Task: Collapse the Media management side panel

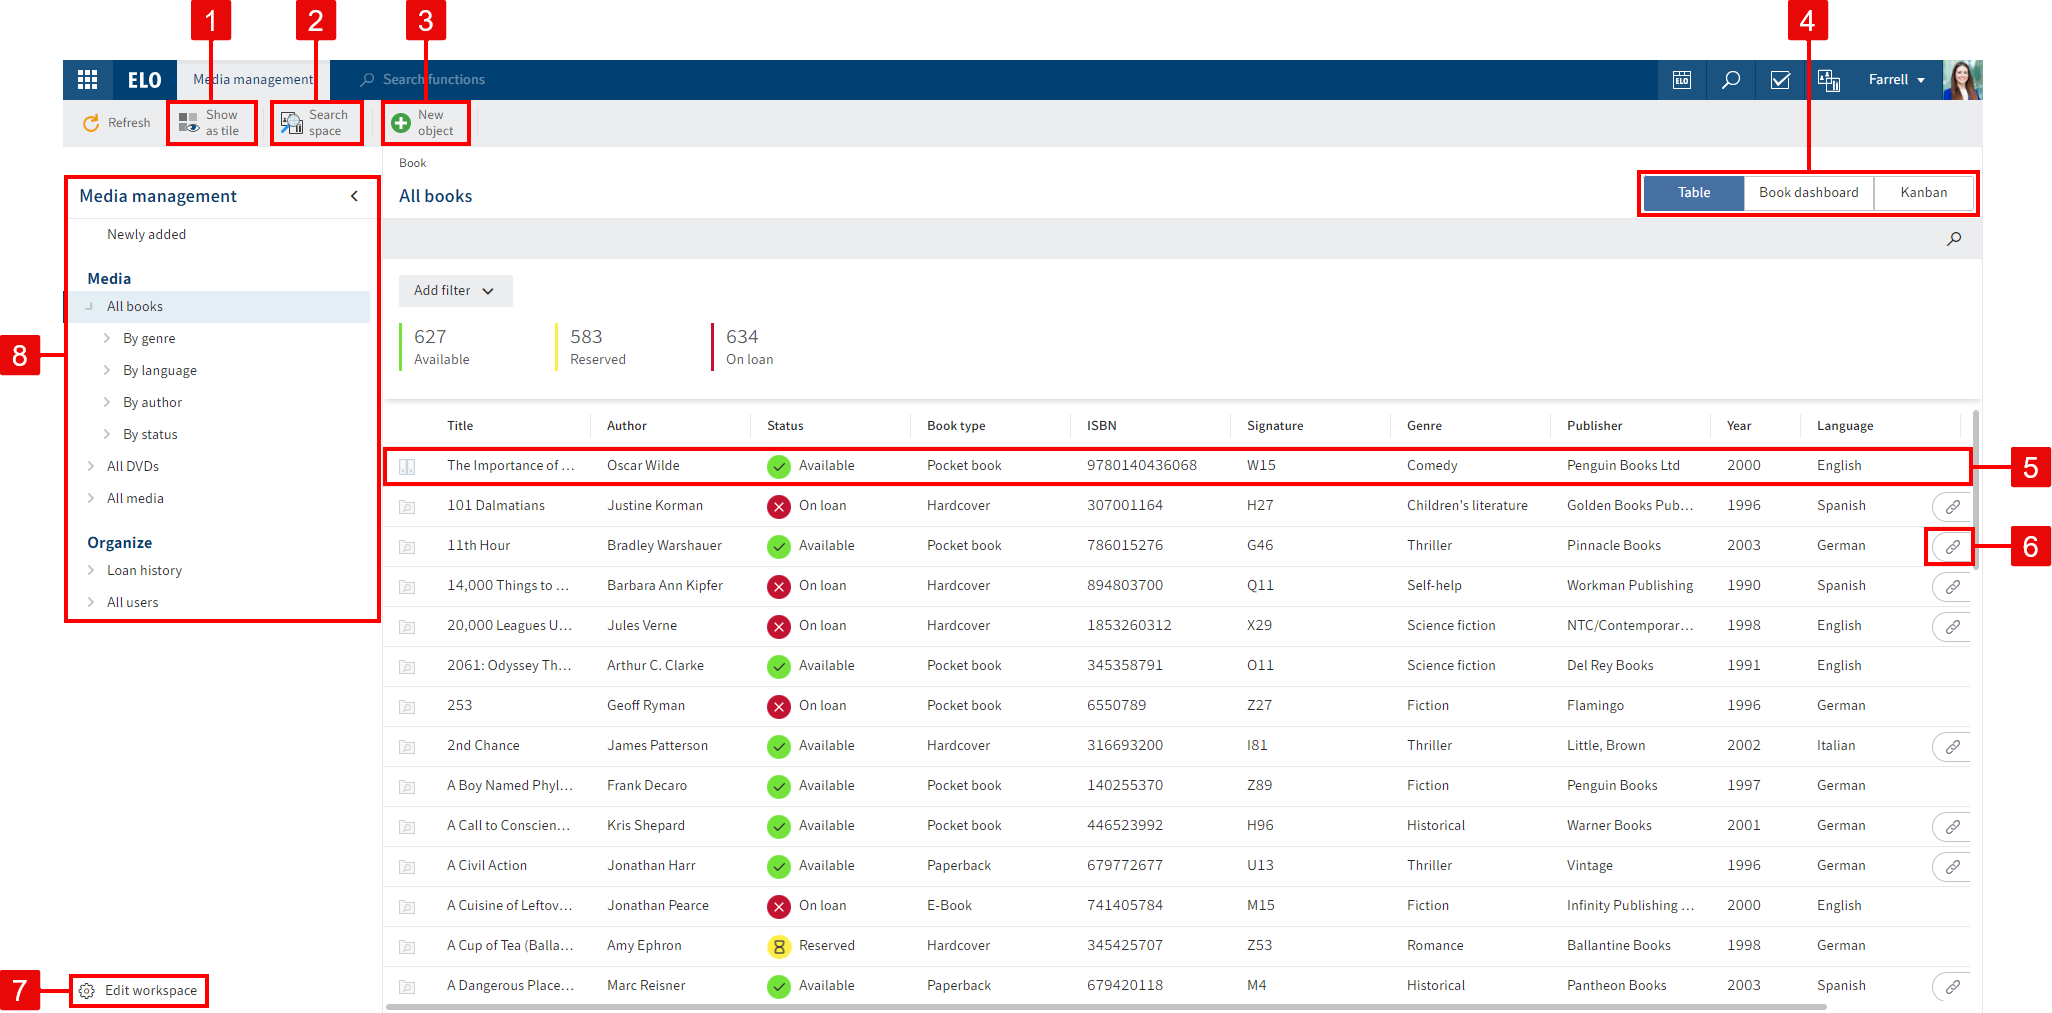Action: pyautogui.click(x=353, y=196)
